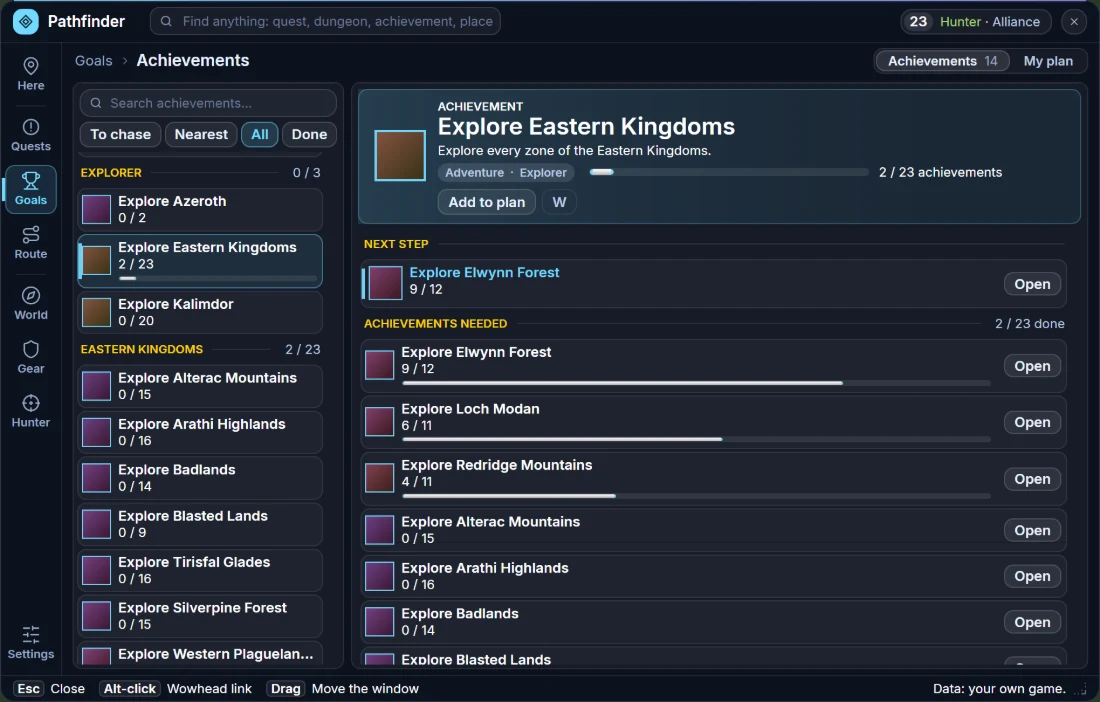Open Explore Arathi Highlands in needed list

coord(1032,576)
